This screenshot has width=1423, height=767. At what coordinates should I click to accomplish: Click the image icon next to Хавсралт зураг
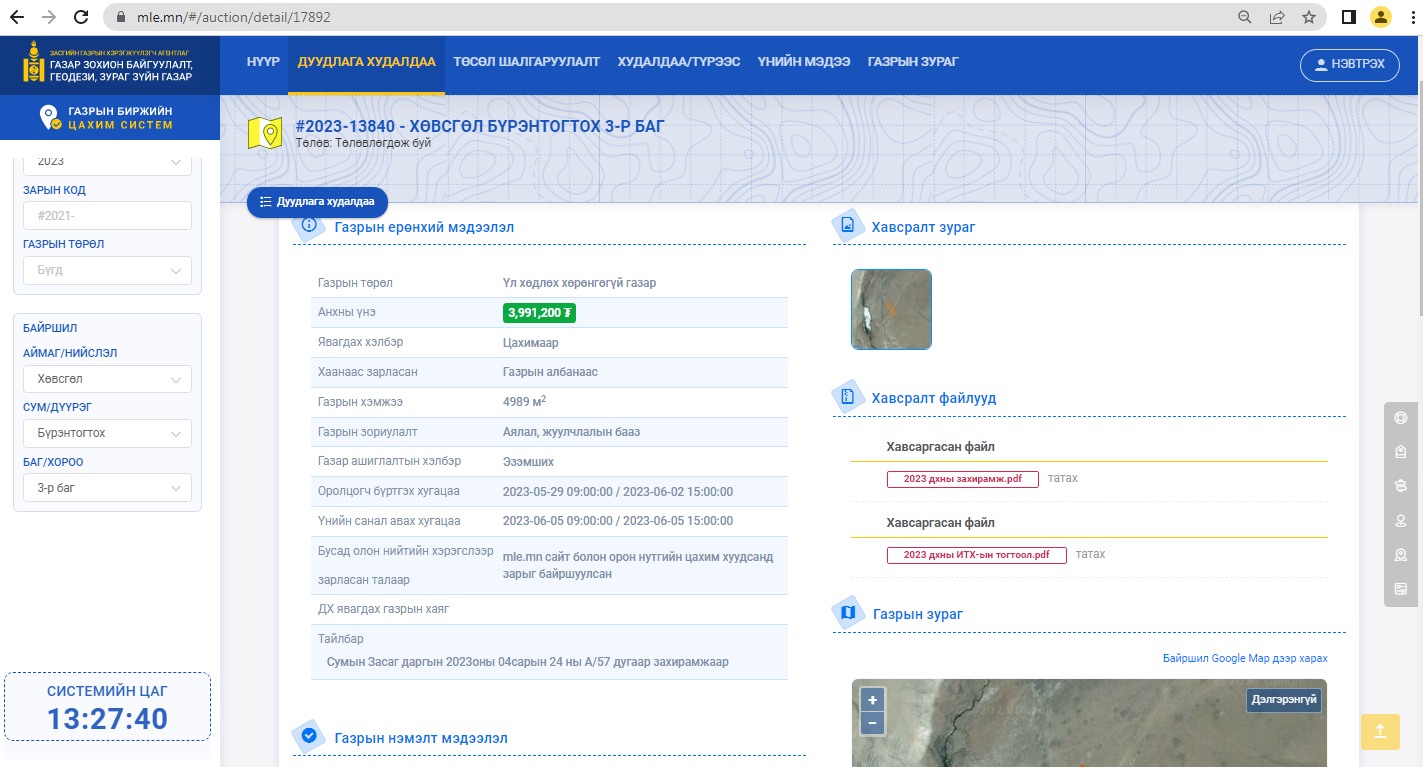click(x=848, y=226)
